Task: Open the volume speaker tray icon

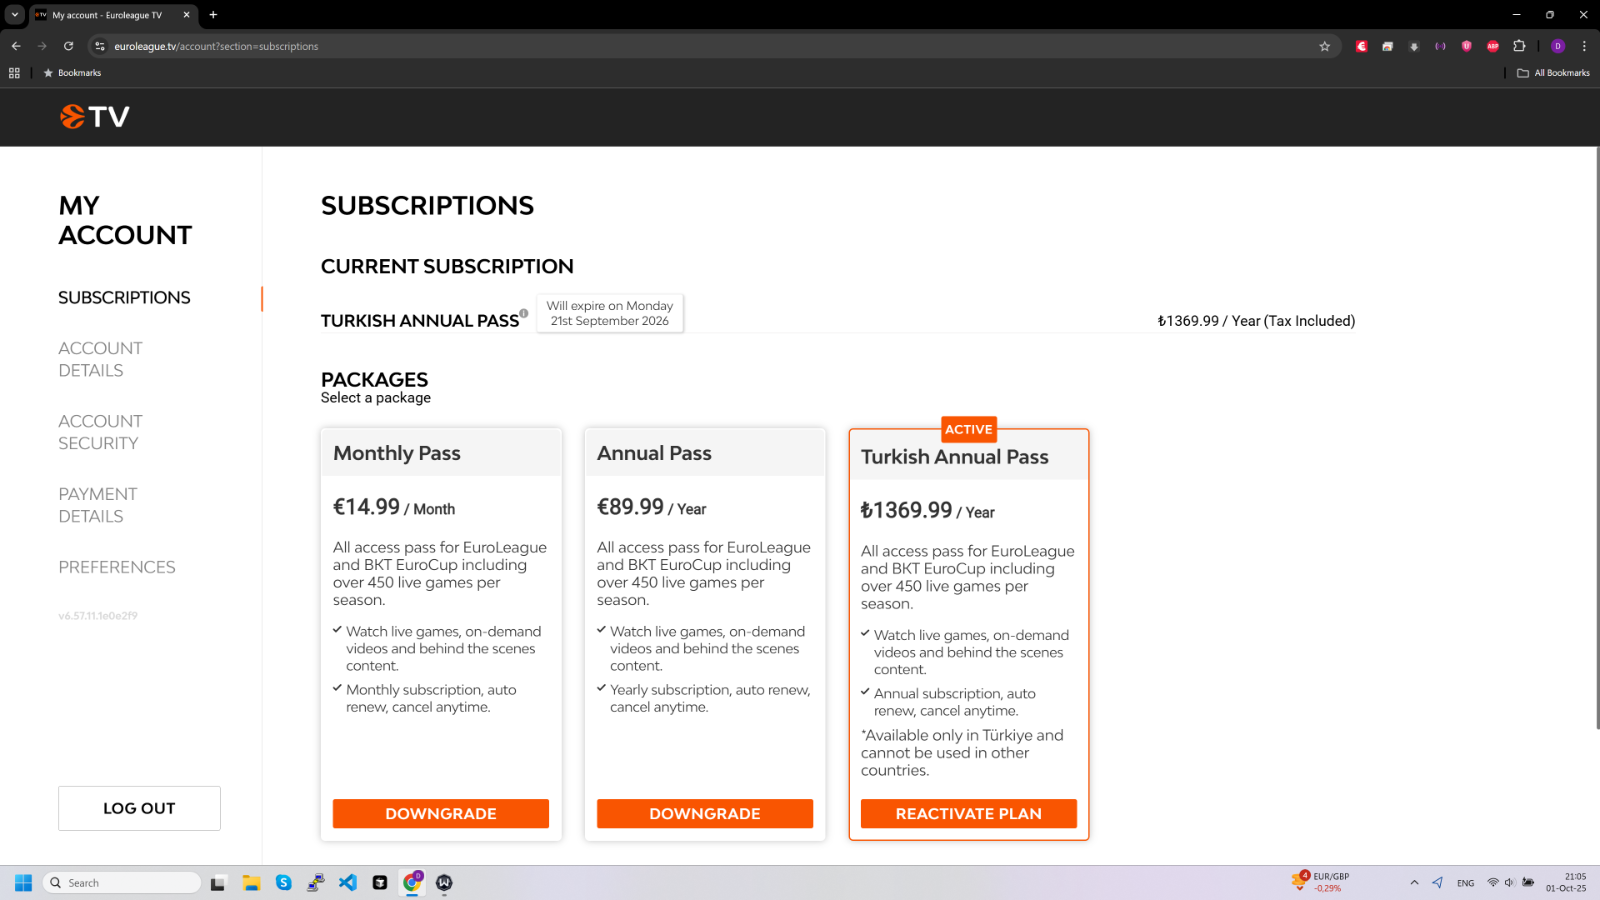Action: [1510, 883]
